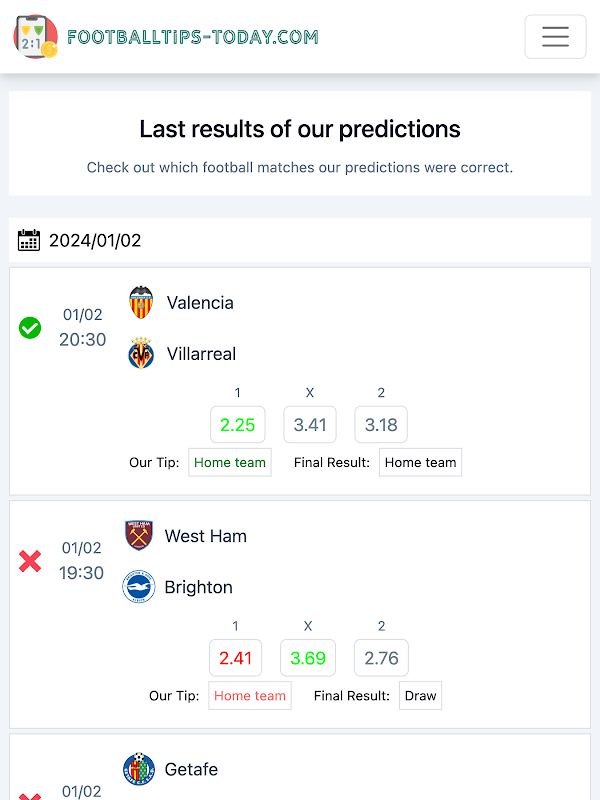Click the 2.76 away odds box

(x=381, y=658)
